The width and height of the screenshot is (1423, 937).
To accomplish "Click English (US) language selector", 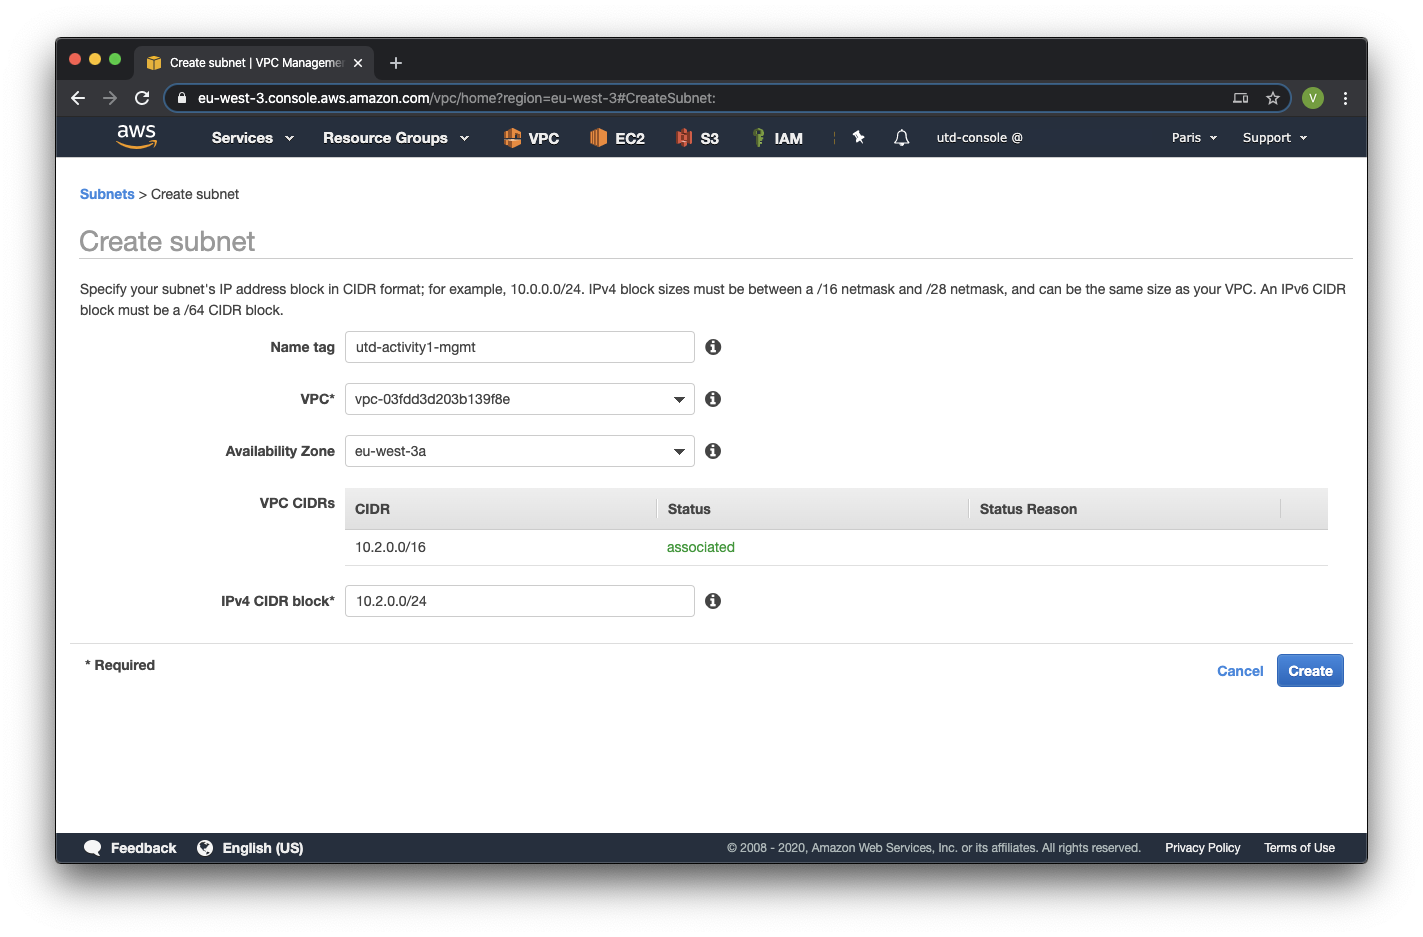I will pos(263,848).
